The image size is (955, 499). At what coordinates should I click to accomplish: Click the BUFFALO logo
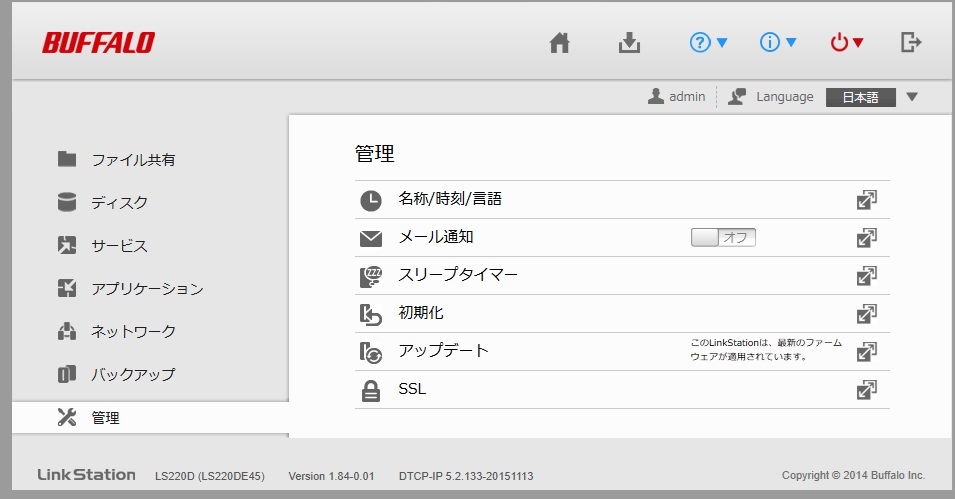[98, 43]
